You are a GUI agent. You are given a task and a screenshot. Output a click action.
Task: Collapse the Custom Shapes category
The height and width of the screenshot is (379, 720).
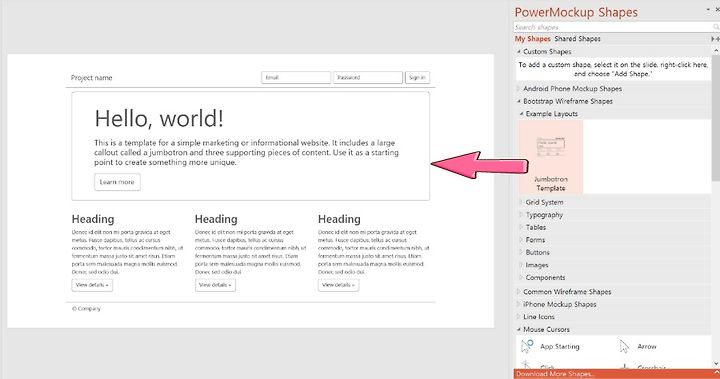tap(519, 52)
